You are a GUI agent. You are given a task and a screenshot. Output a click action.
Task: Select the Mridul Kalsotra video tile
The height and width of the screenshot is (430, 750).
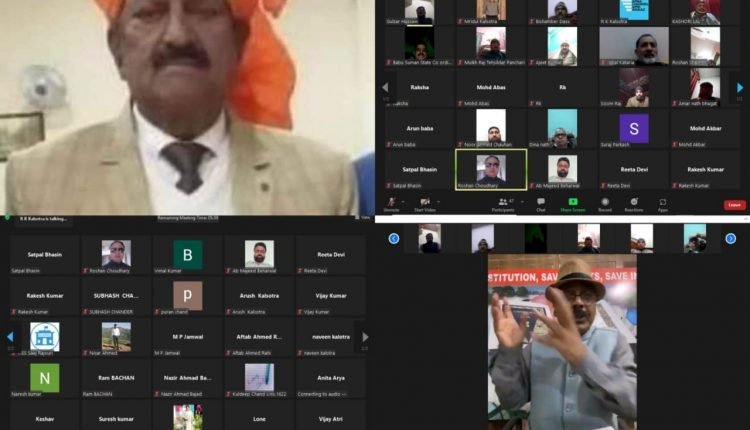(491, 12)
